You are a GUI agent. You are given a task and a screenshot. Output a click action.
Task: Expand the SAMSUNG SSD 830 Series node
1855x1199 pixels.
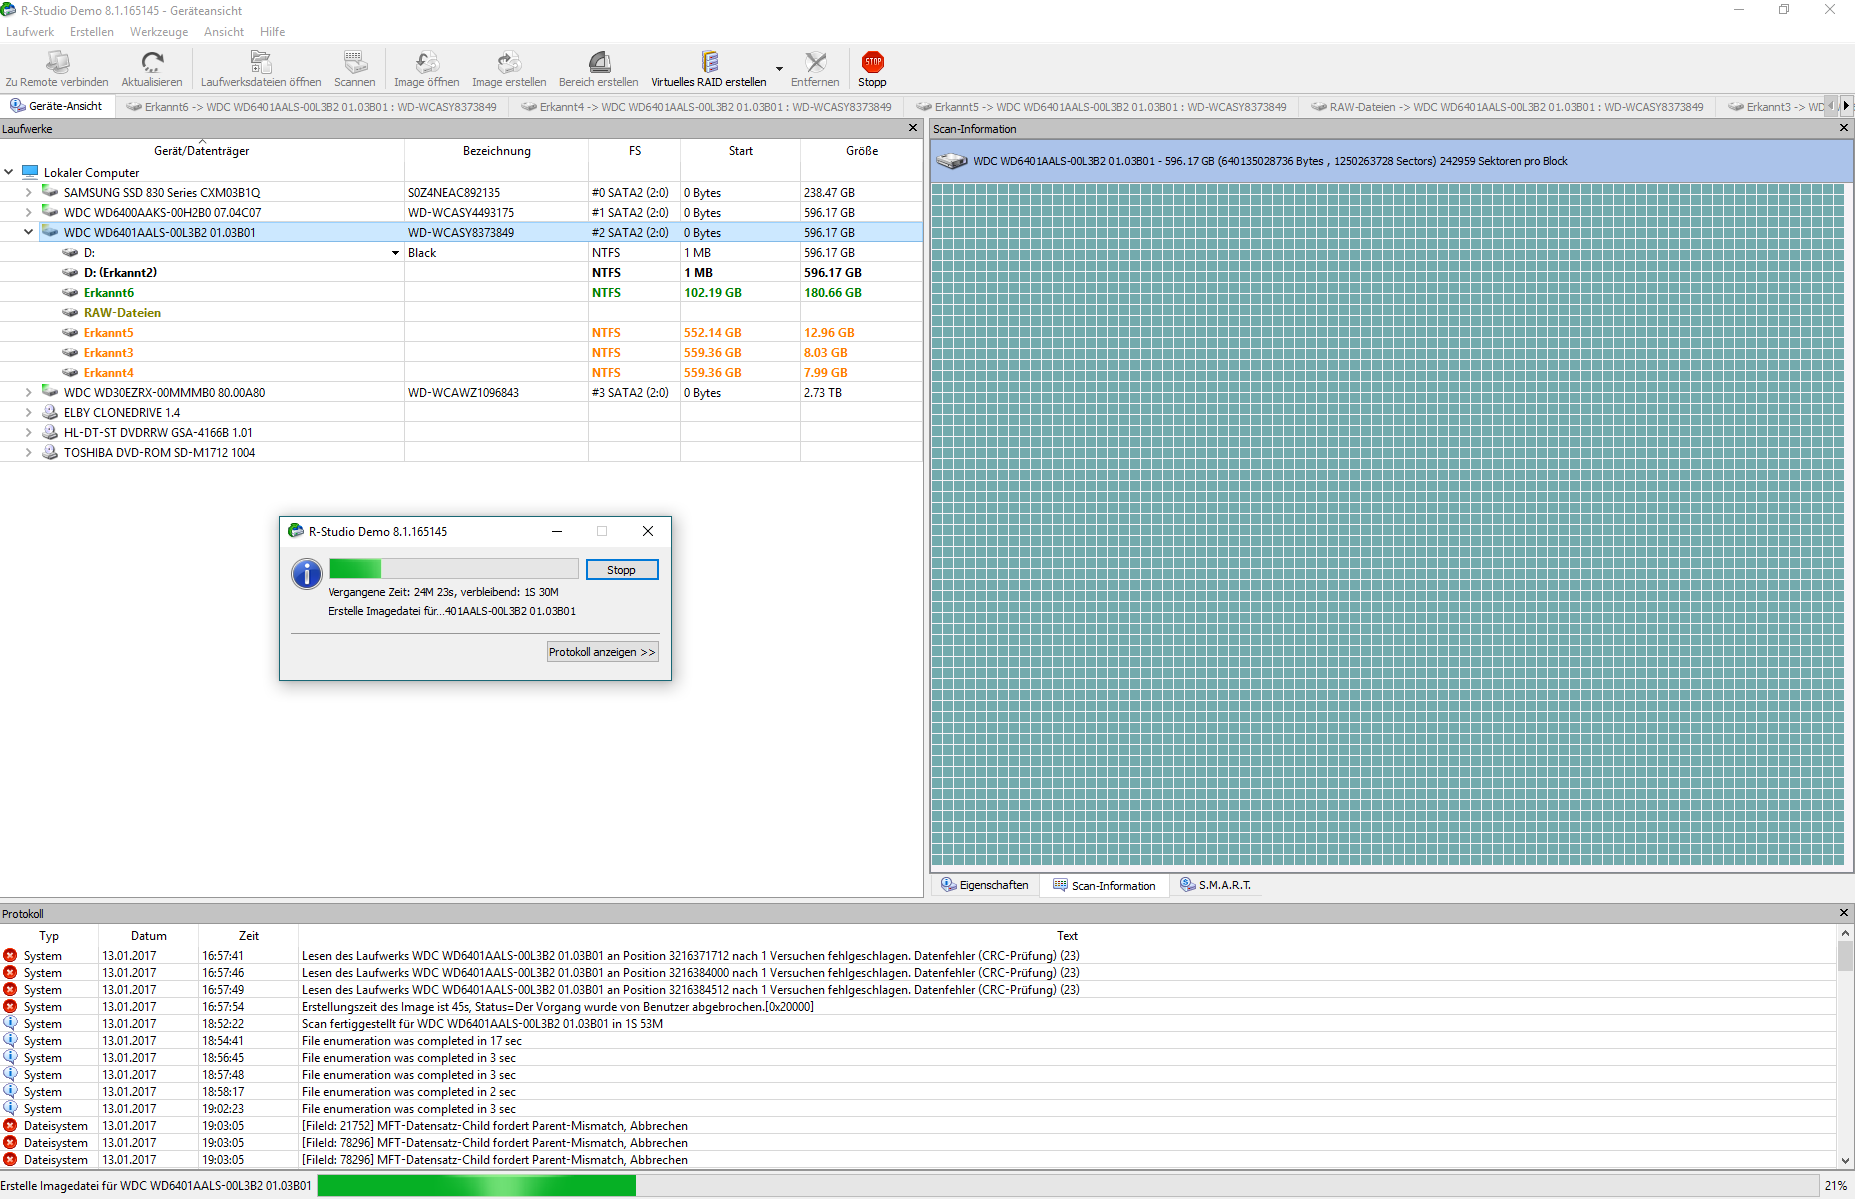point(29,192)
